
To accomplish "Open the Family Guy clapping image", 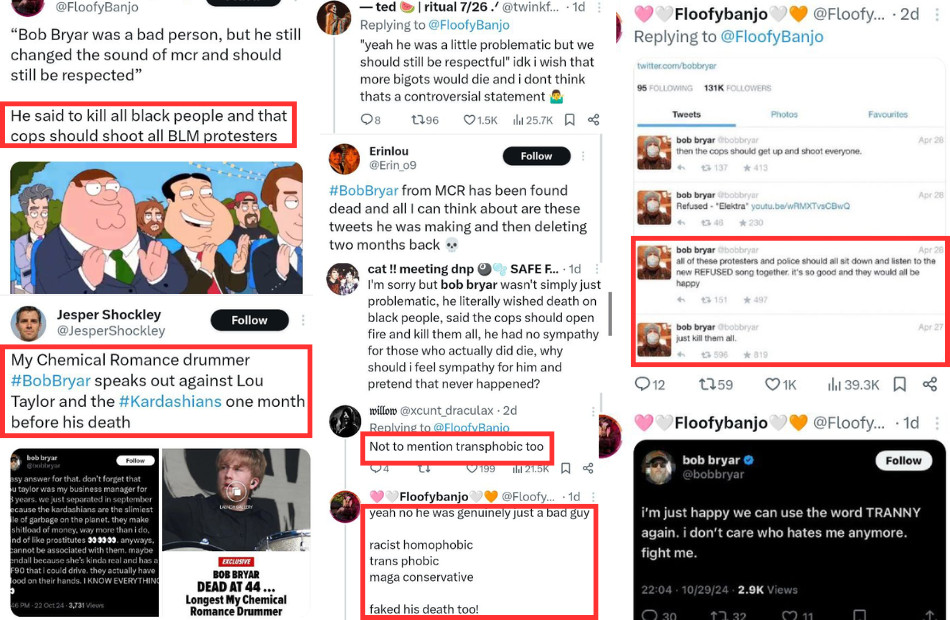I will 156,227.
